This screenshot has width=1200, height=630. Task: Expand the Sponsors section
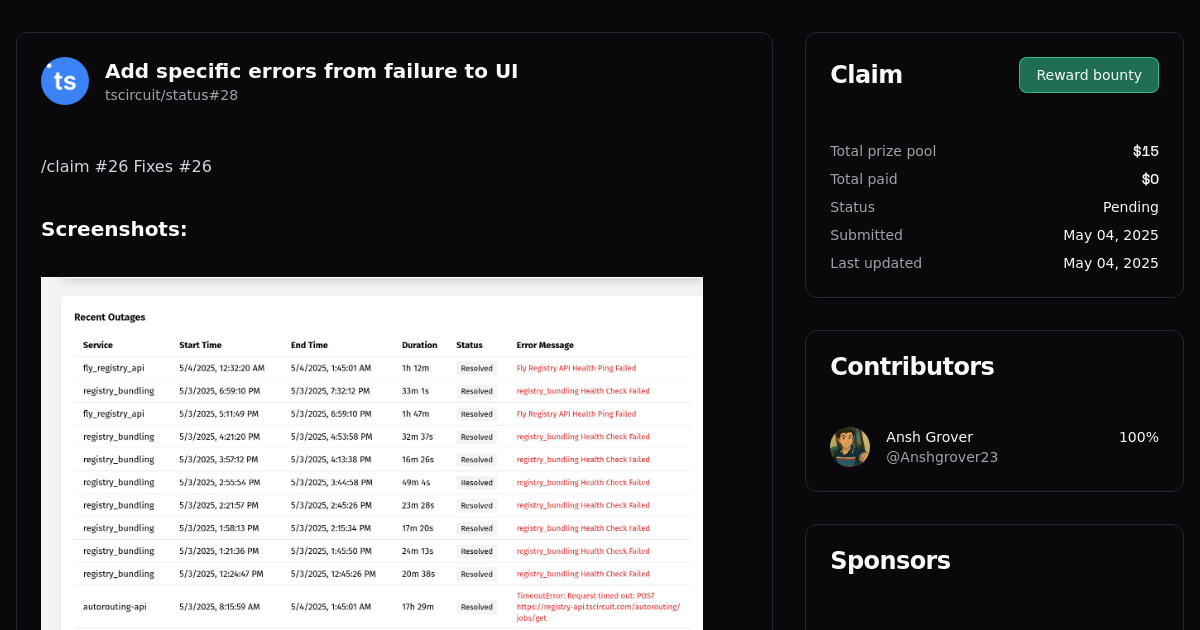(890, 560)
